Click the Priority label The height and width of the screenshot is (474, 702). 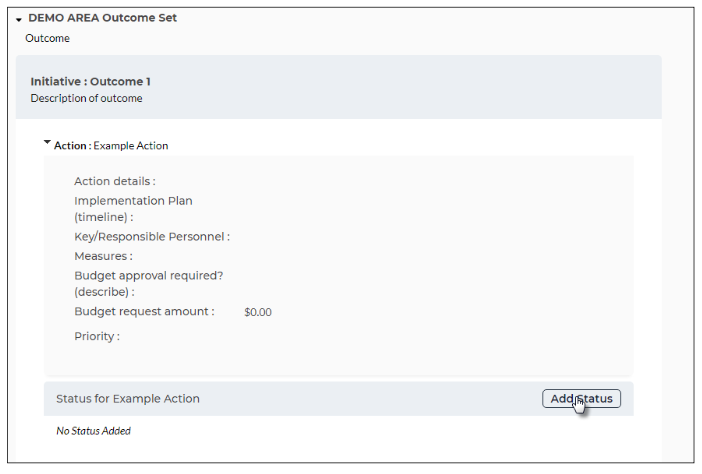click(x=97, y=337)
